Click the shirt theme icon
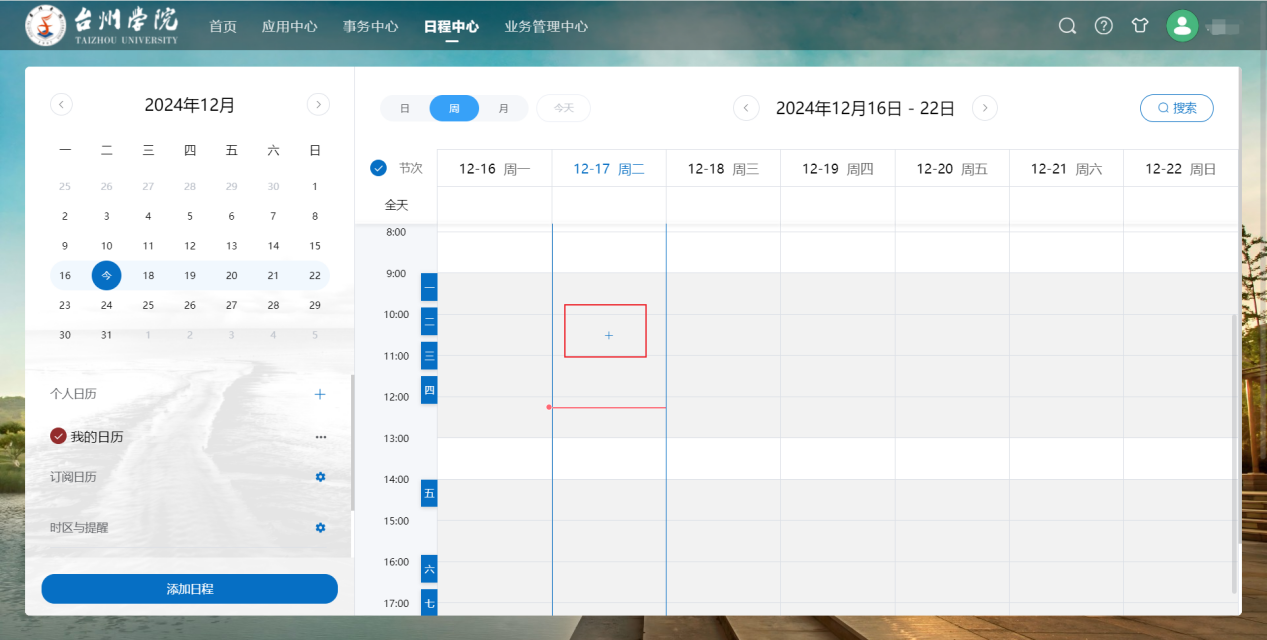Screen dimensions: 1267x640 (1140, 26)
